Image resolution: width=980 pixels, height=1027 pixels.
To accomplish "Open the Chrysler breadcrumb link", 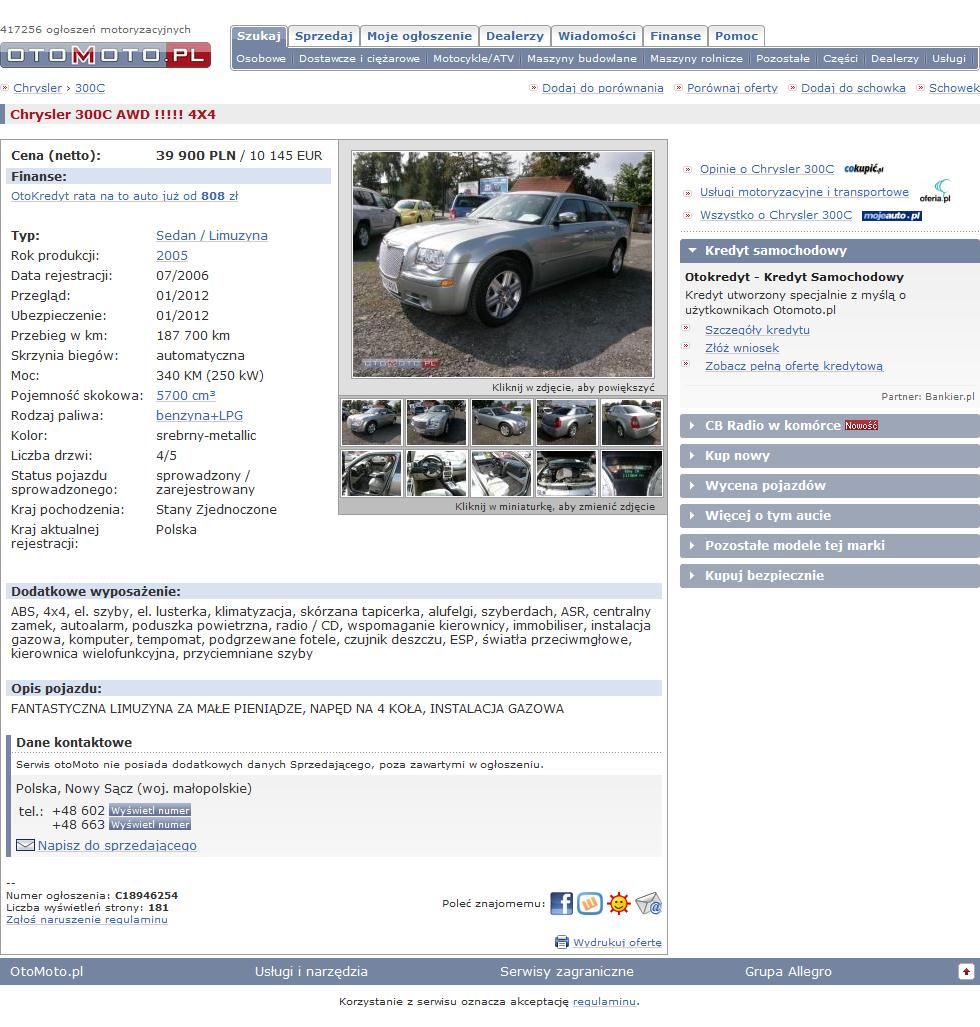I will point(37,88).
